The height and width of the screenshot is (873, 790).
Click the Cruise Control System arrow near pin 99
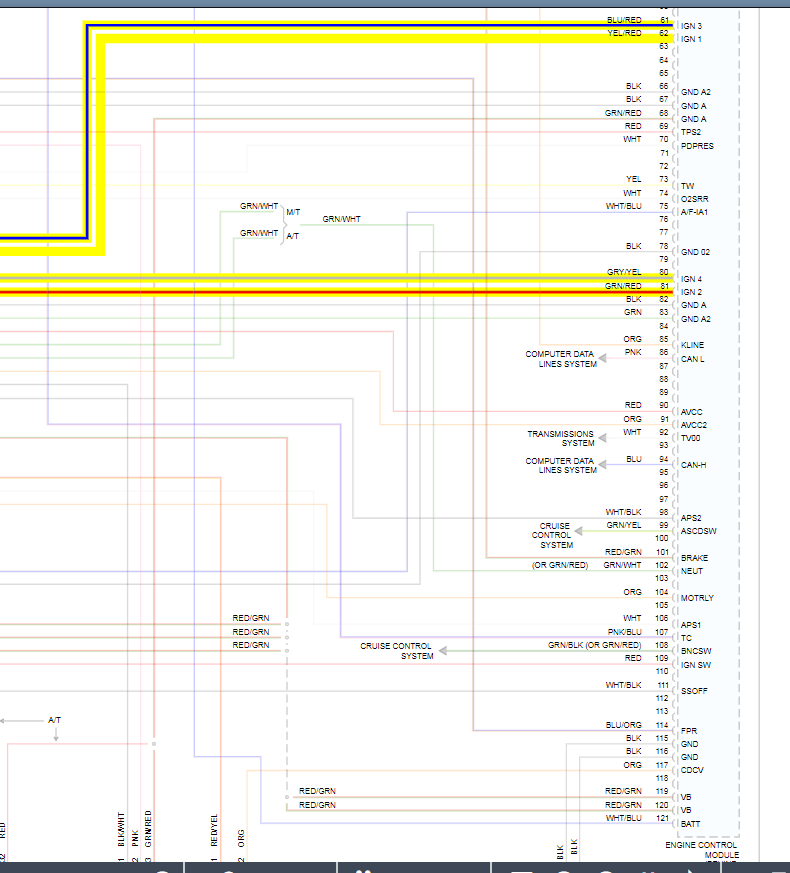[x=579, y=531]
